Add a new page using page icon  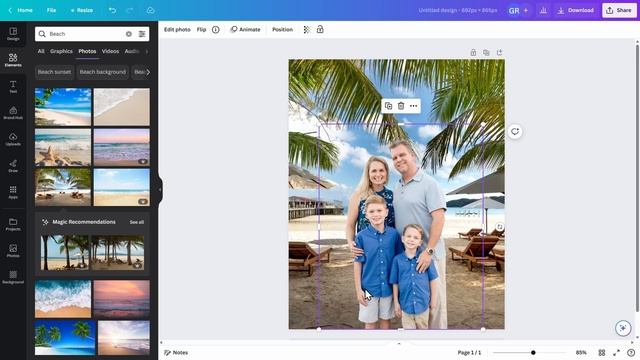(499, 53)
